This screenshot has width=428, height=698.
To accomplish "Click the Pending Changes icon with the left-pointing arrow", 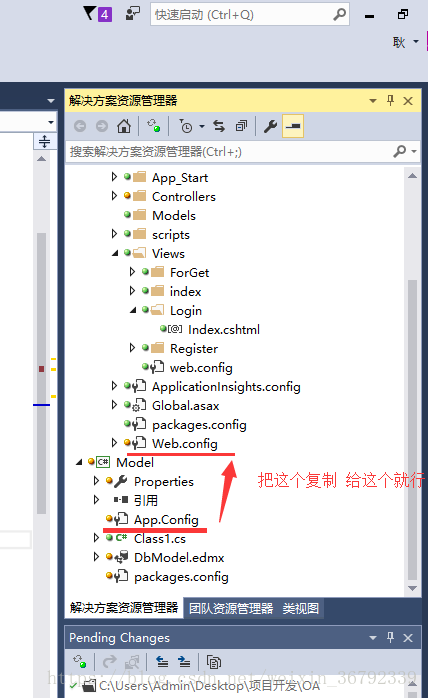I will (162, 662).
